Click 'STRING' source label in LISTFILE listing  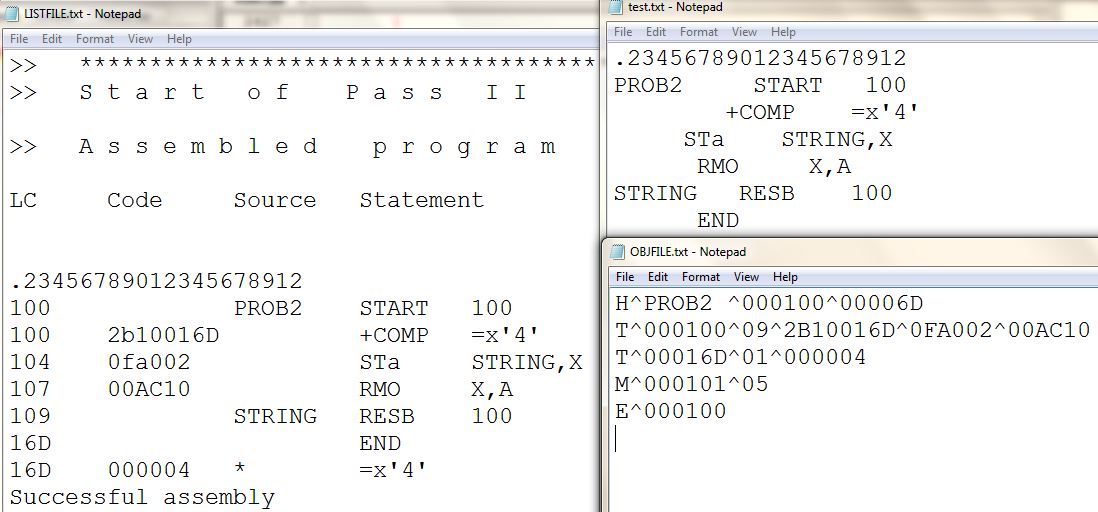[274, 416]
